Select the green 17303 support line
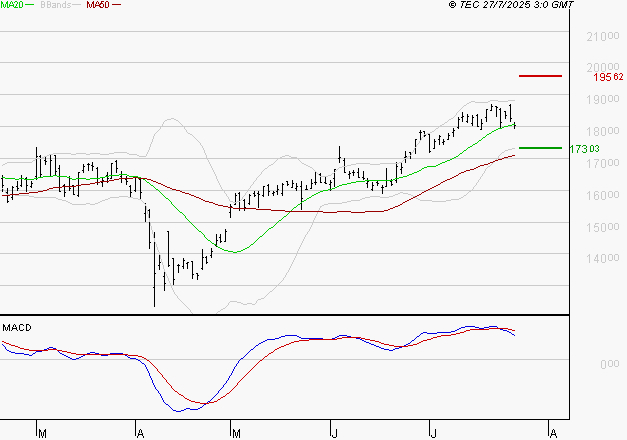This screenshot has width=627, height=440. pos(540,148)
